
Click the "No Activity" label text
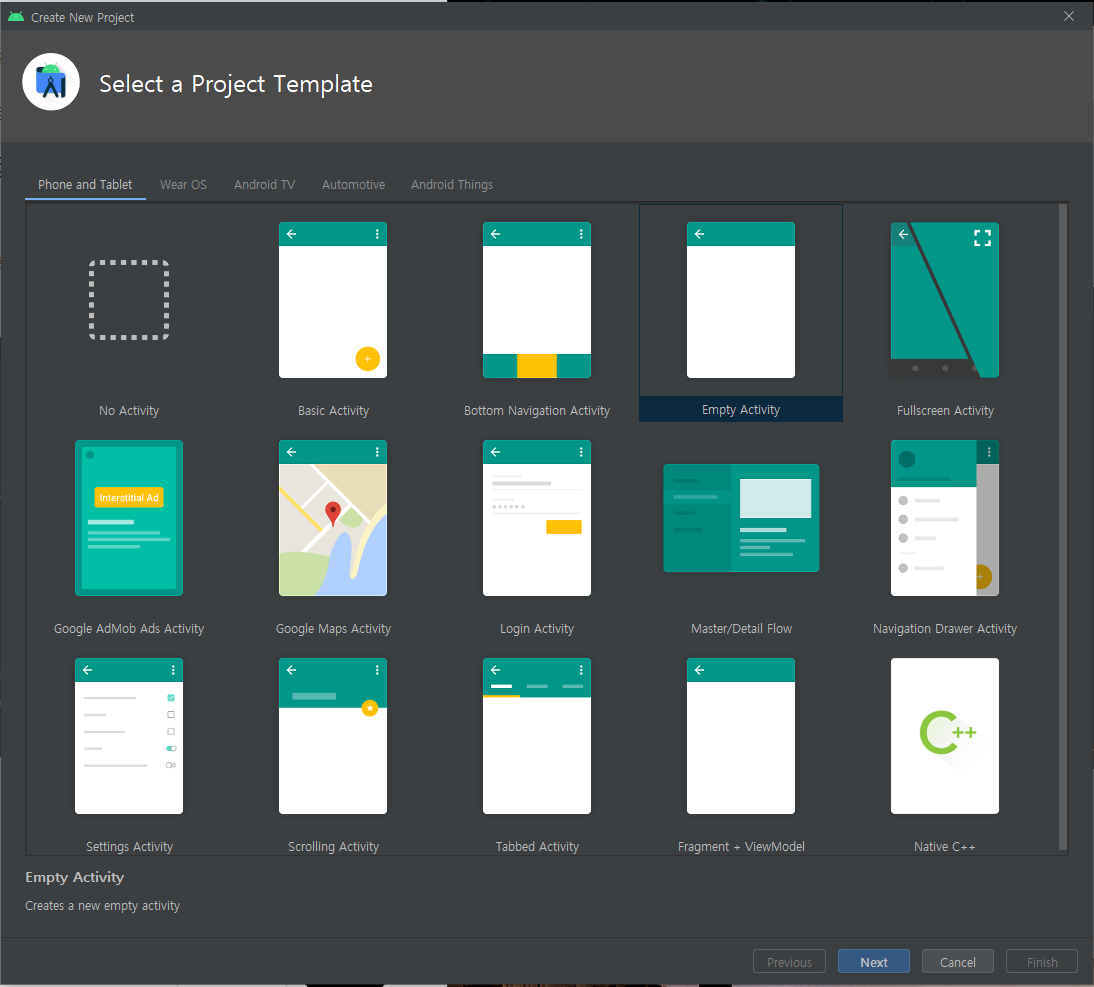(x=129, y=411)
